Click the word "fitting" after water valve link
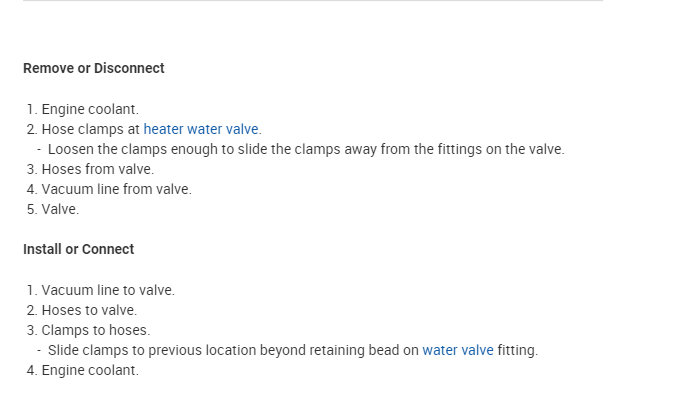The image size is (687, 420). coord(517,350)
